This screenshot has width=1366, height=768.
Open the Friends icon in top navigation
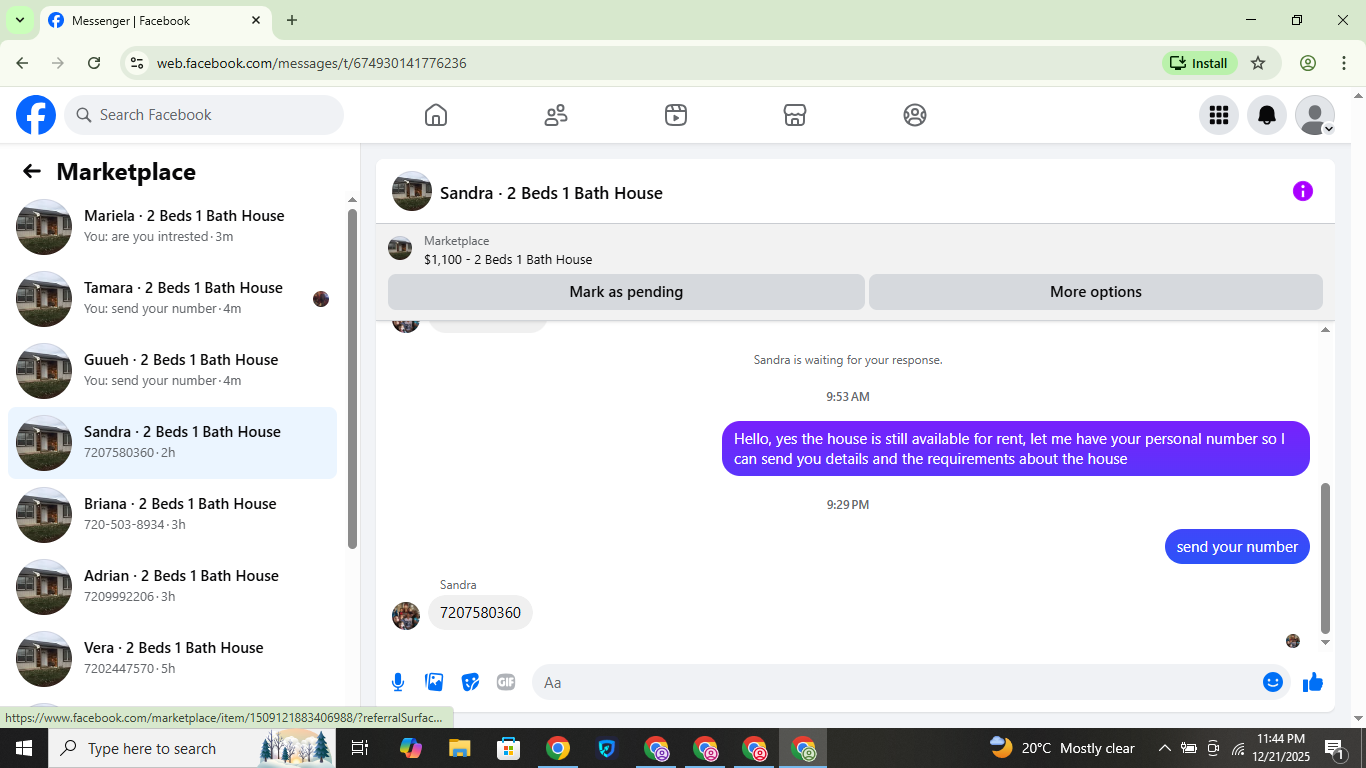pos(556,115)
